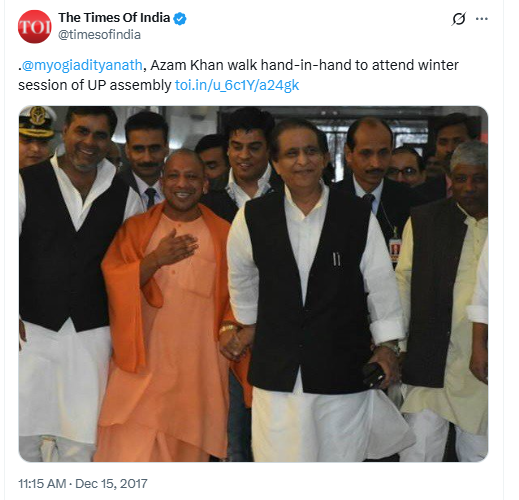Click "session of UP assembly" tweet text
The height and width of the screenshot is (500, 519).
[x=95, y=85]
